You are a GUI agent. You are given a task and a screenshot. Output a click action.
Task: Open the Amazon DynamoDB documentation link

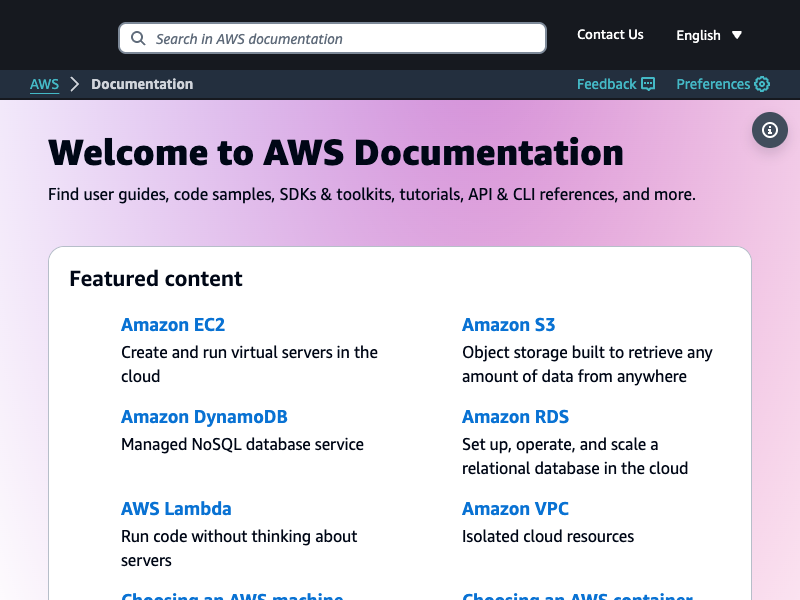click(204, 417)
